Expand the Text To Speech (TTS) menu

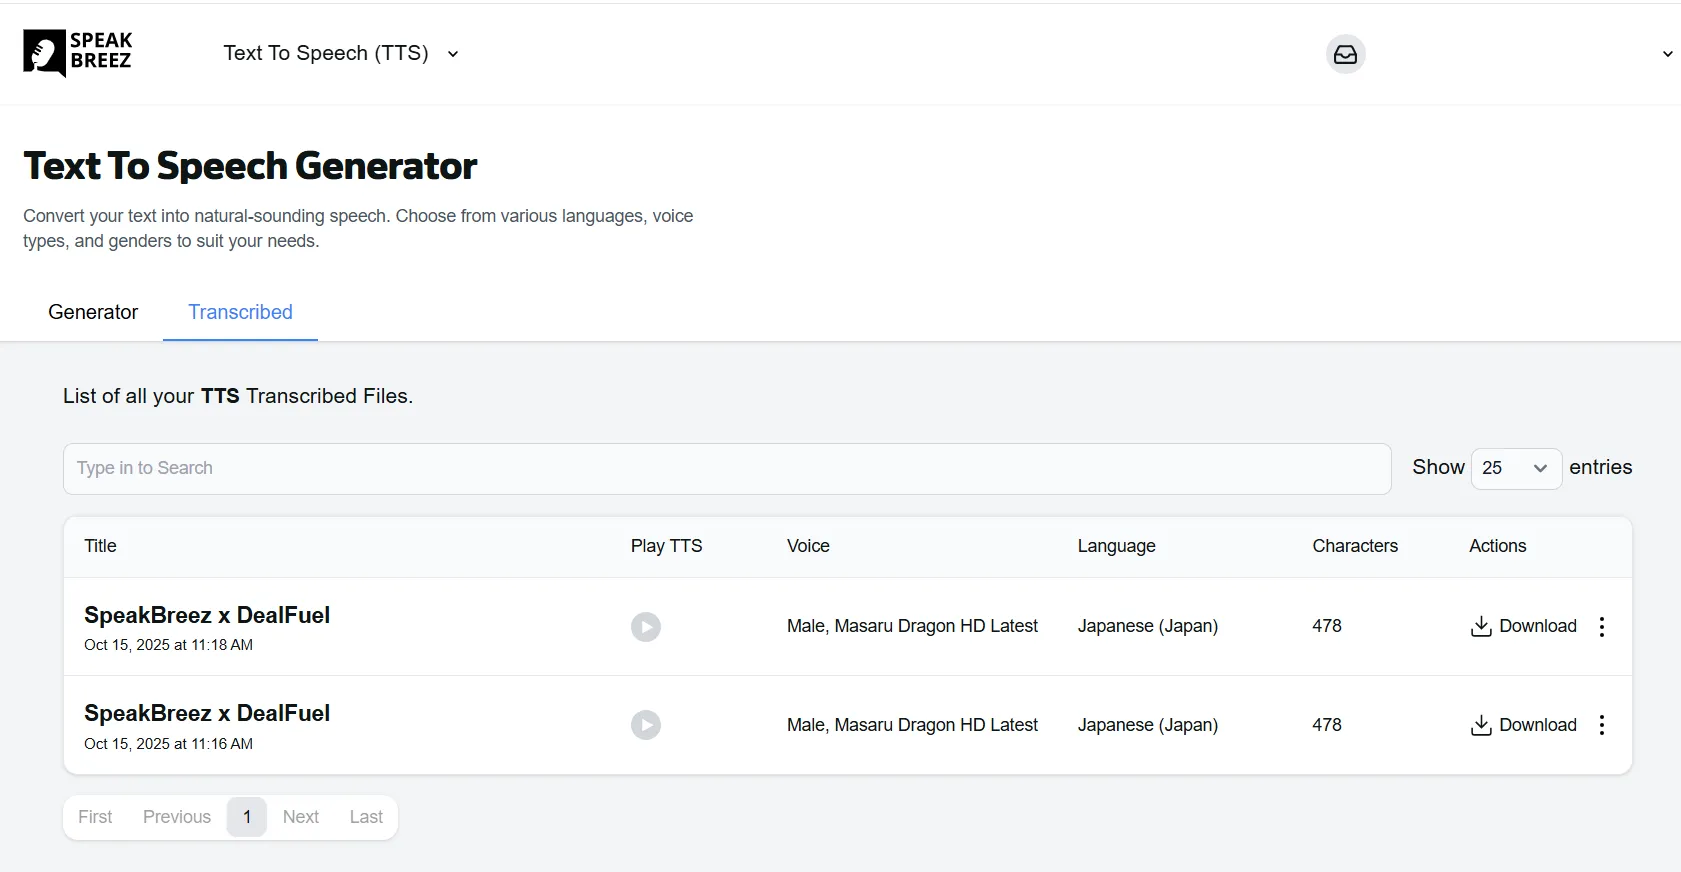(341, 53)
